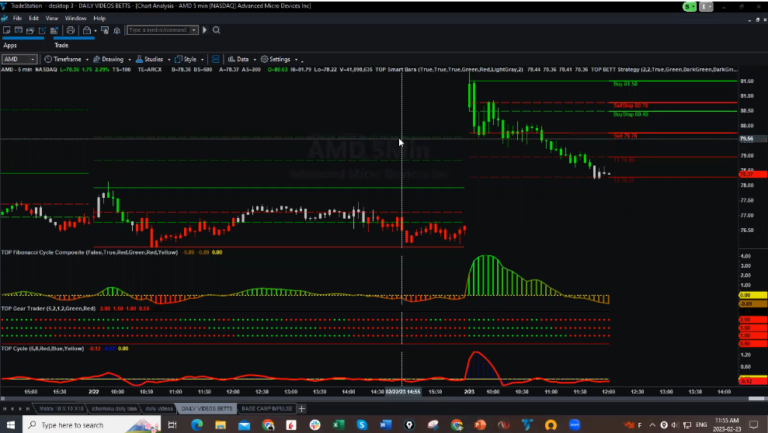
Task: Expand the AMD symbol selector box
Action: tap(18, 59)
